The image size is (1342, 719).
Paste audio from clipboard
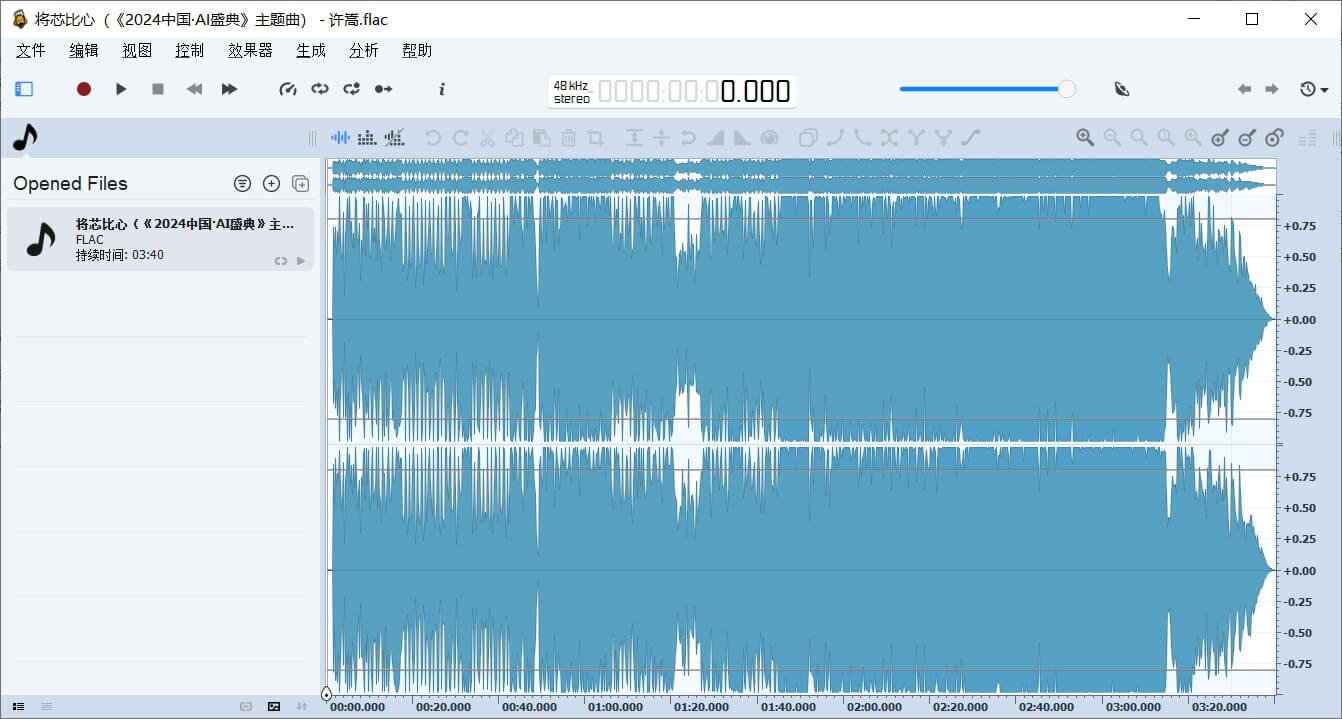click(541, 138)
